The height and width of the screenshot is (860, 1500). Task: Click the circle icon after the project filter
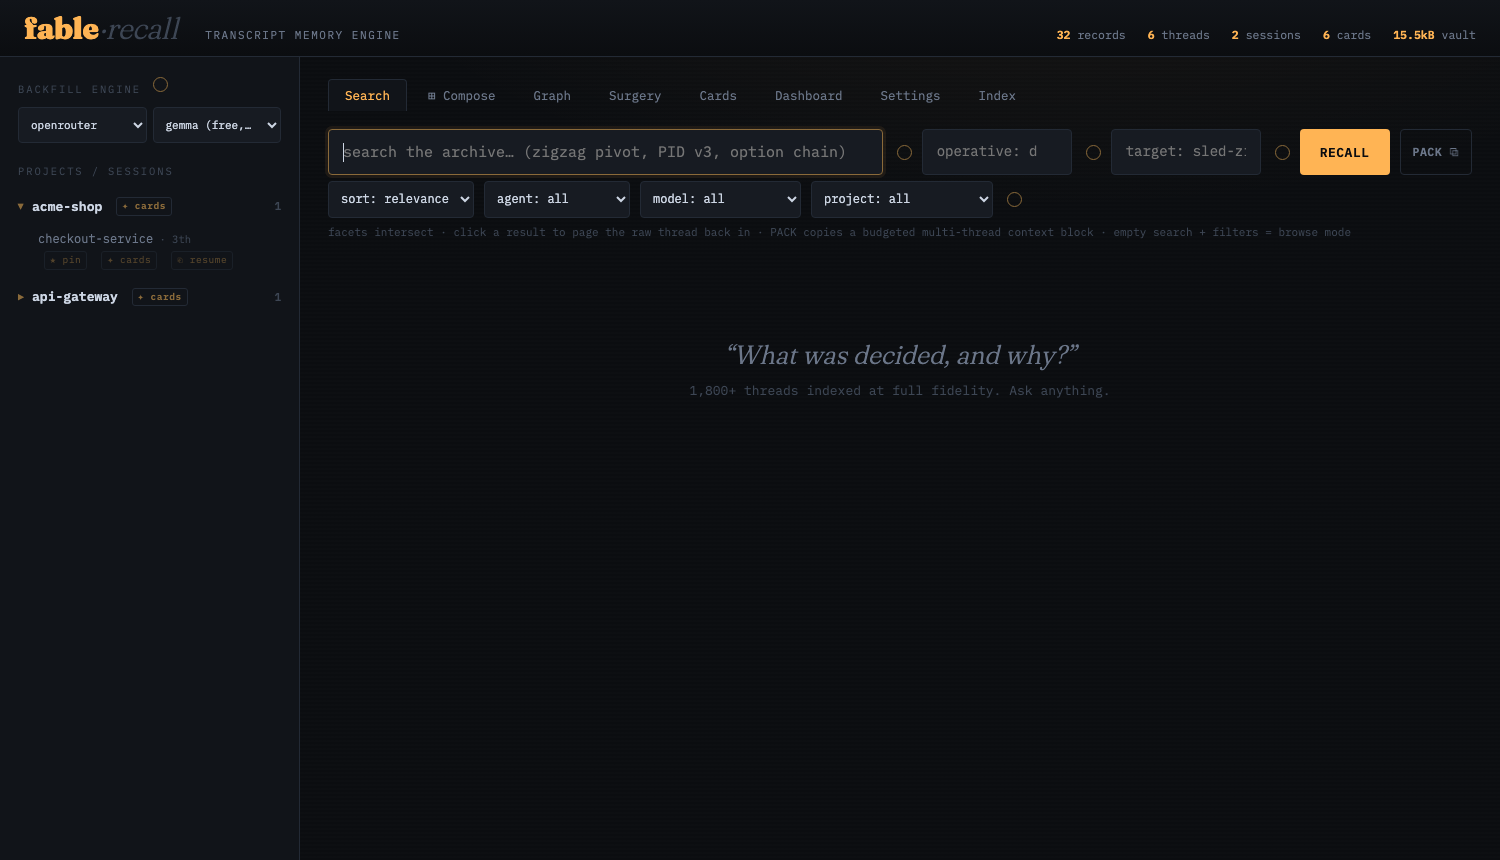click(1014, 200)
